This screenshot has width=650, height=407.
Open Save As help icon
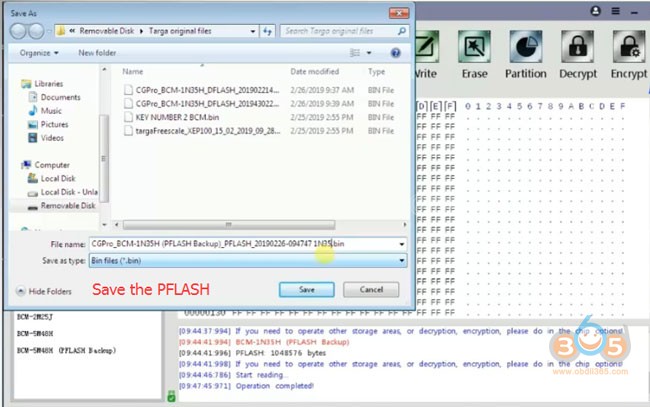click(395, 53)
